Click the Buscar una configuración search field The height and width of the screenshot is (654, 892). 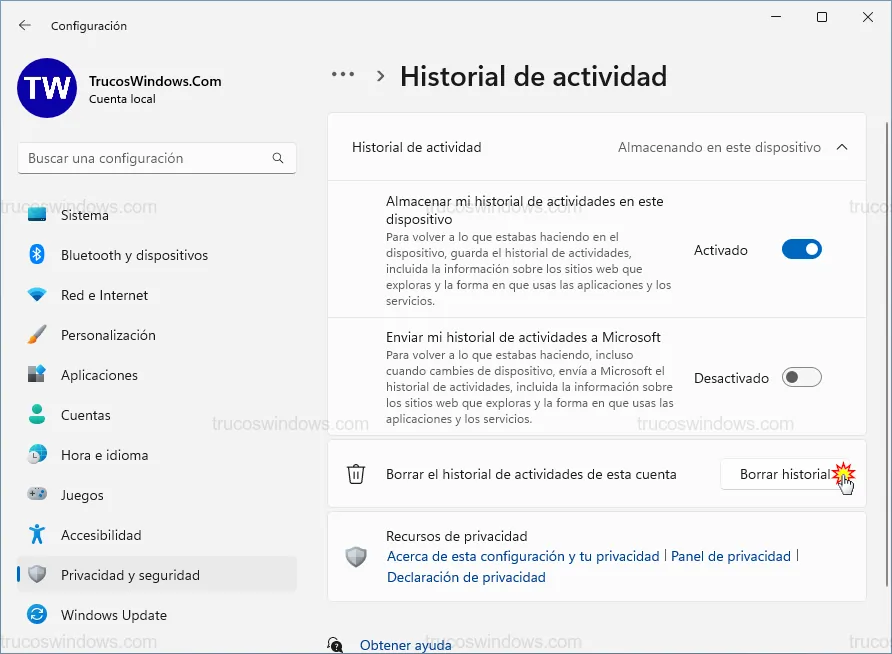point(145,159)
